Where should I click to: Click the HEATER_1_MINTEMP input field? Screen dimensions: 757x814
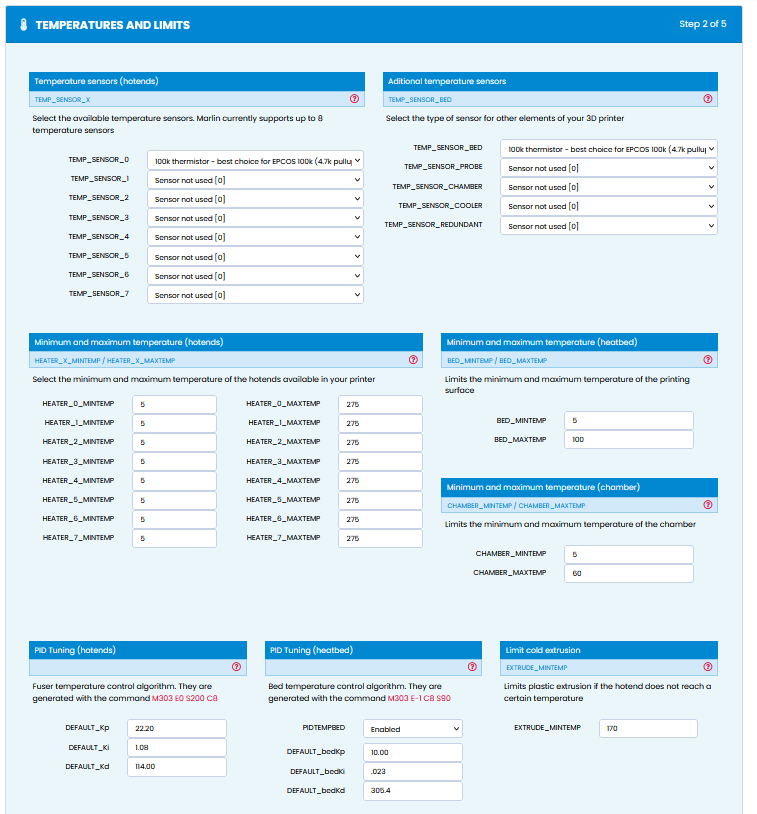[174, 423]
